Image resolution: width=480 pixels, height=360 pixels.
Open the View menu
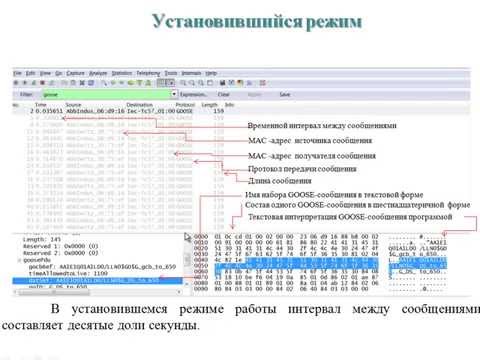point(45,73)
